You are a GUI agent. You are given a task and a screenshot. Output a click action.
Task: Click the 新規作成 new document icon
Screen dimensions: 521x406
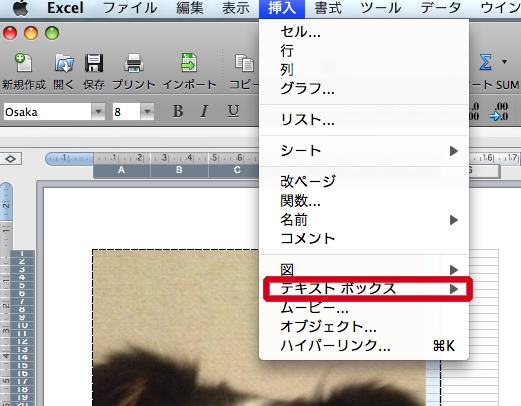pyautogui.click(x=23, y=63)
